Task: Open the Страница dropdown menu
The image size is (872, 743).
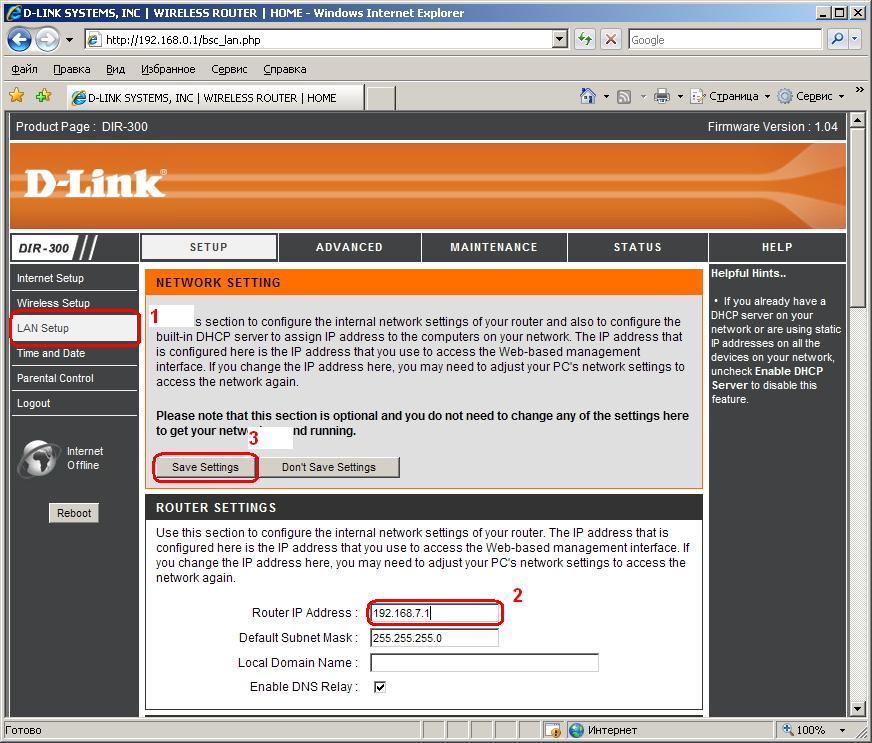Action: (x=733, y=97)
